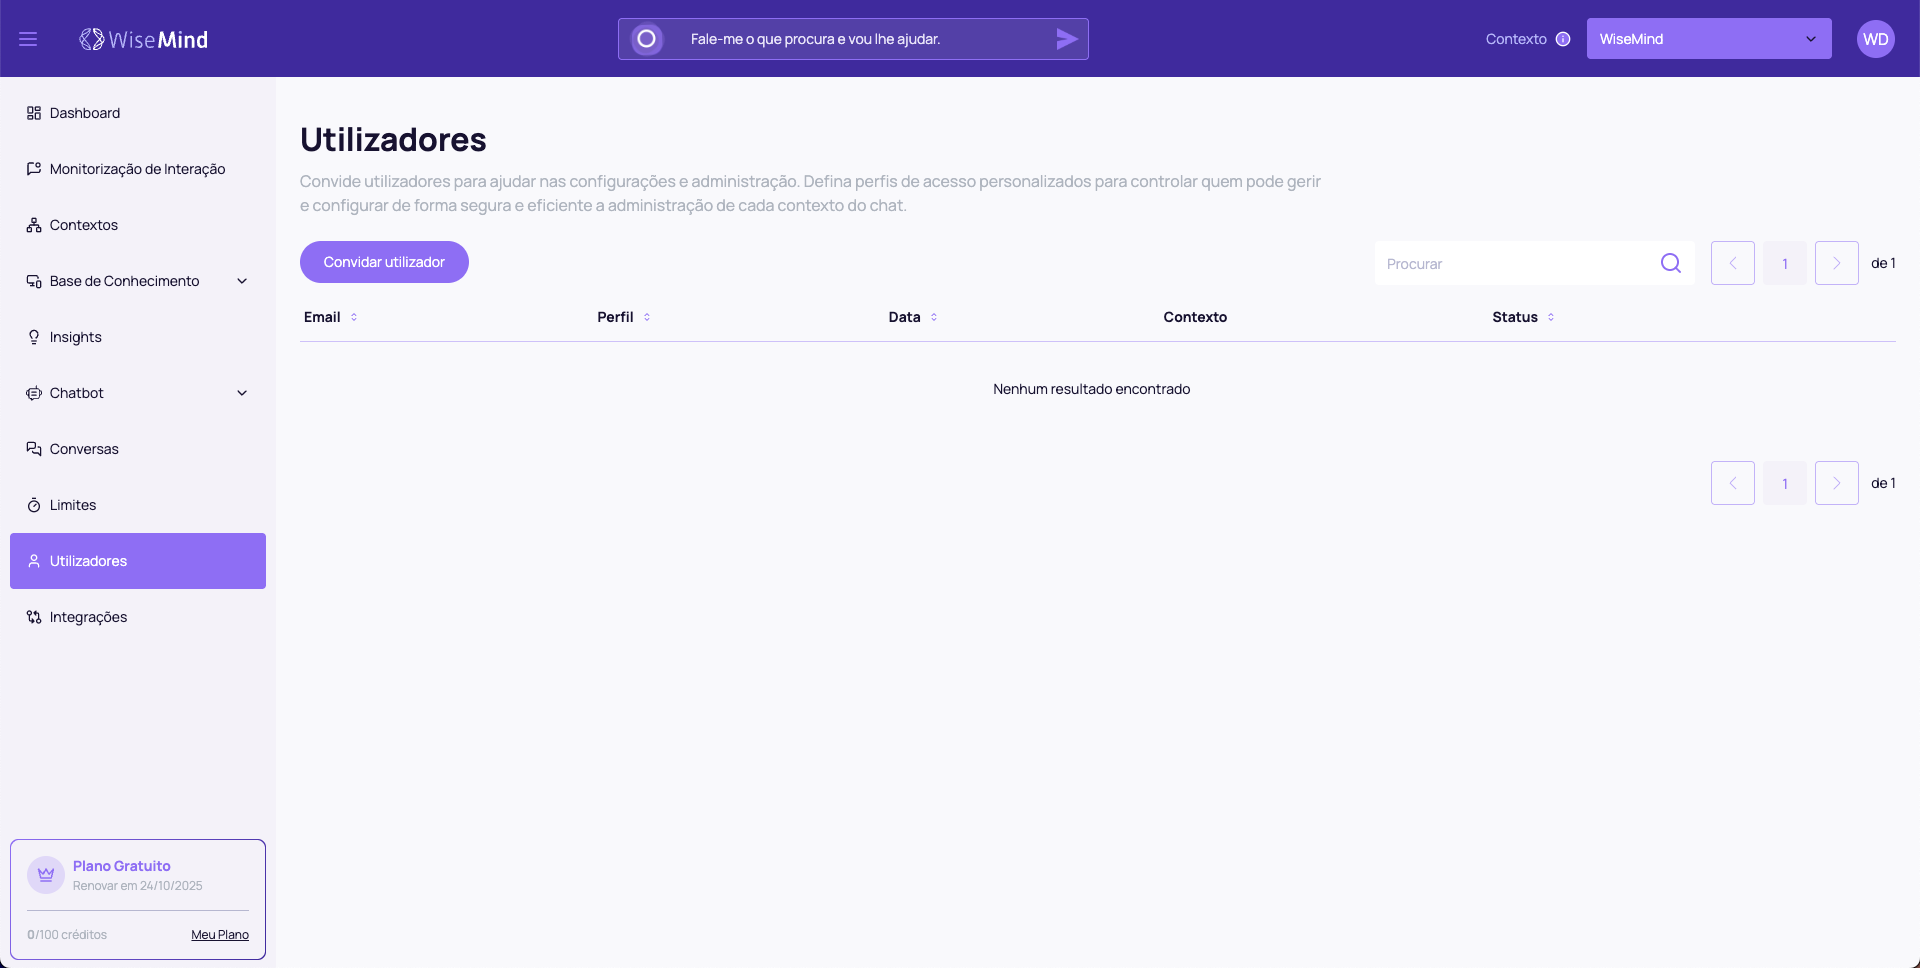Screen dimensions: 1920x968
Task: Click the hamburger menu icon
Action: tap(28, 39)
